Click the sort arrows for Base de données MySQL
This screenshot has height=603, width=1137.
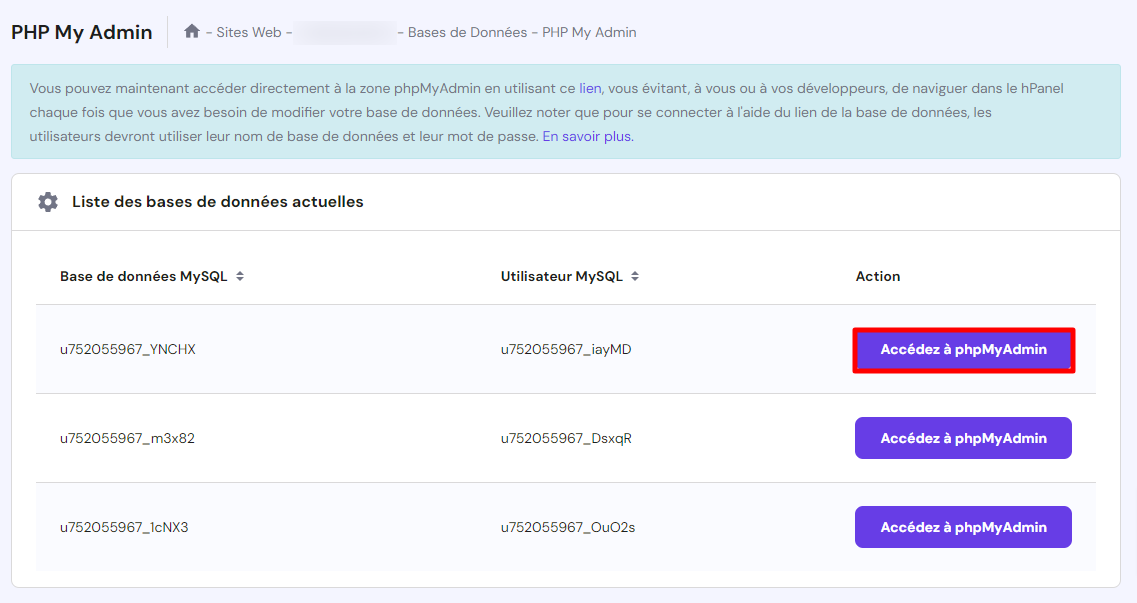coord(241,276)
